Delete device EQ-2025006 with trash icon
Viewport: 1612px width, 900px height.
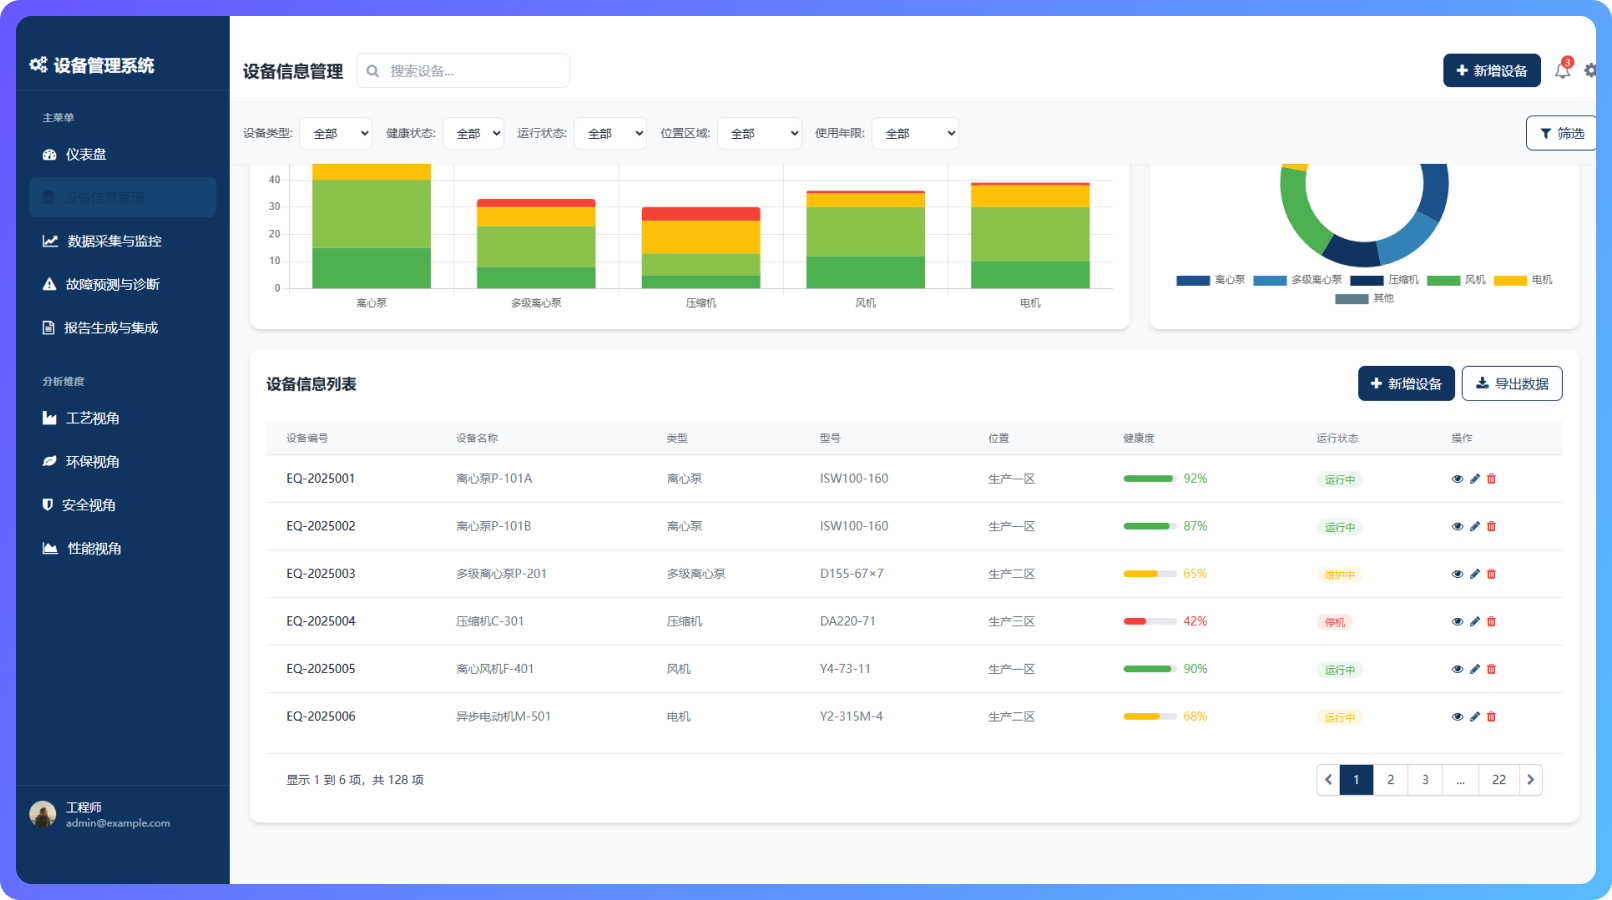click(1491, 717)
